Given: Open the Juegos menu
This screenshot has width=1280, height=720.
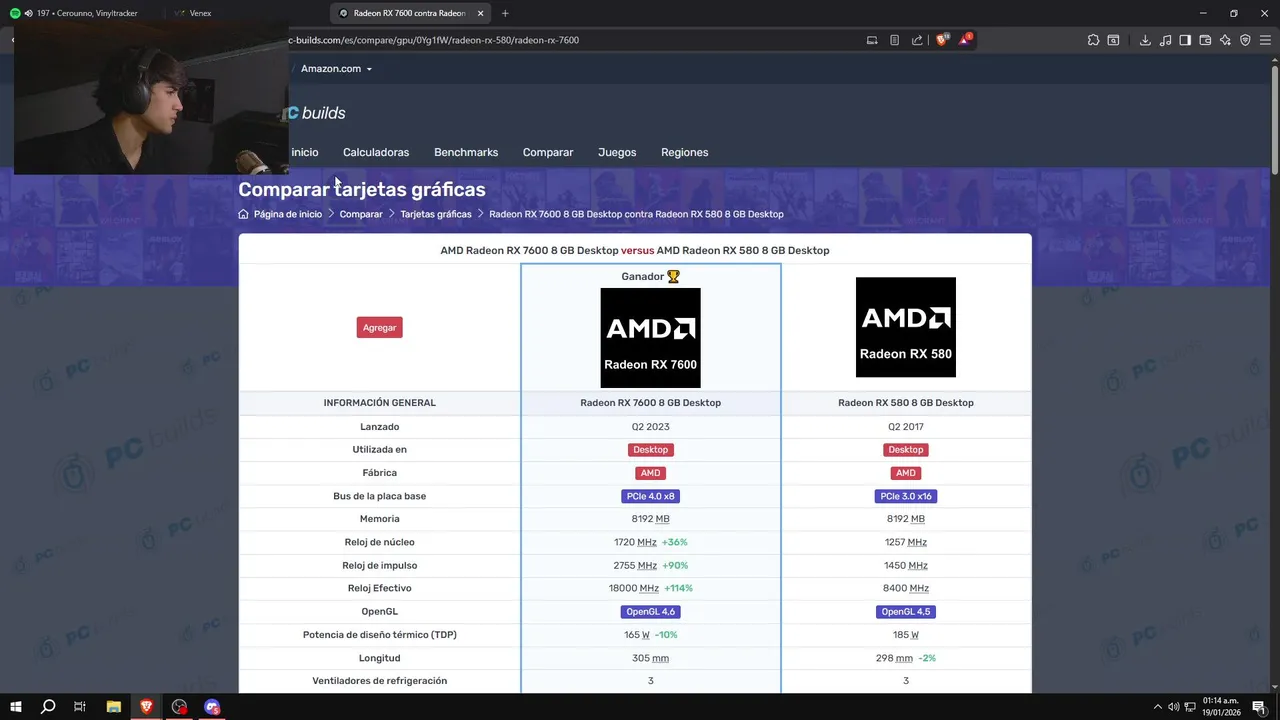Looking at the screenshot, I should point(617,152).
